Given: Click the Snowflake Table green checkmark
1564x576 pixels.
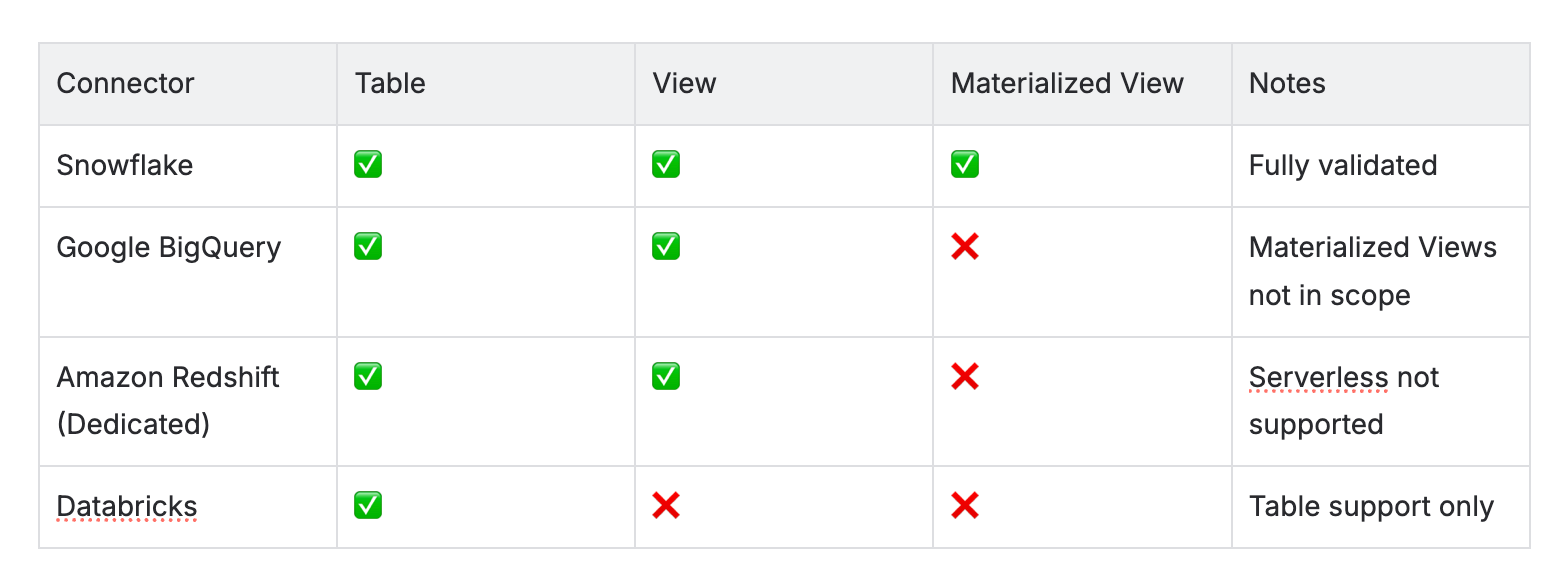Looking at the screenshot, I should click(368, 164).
